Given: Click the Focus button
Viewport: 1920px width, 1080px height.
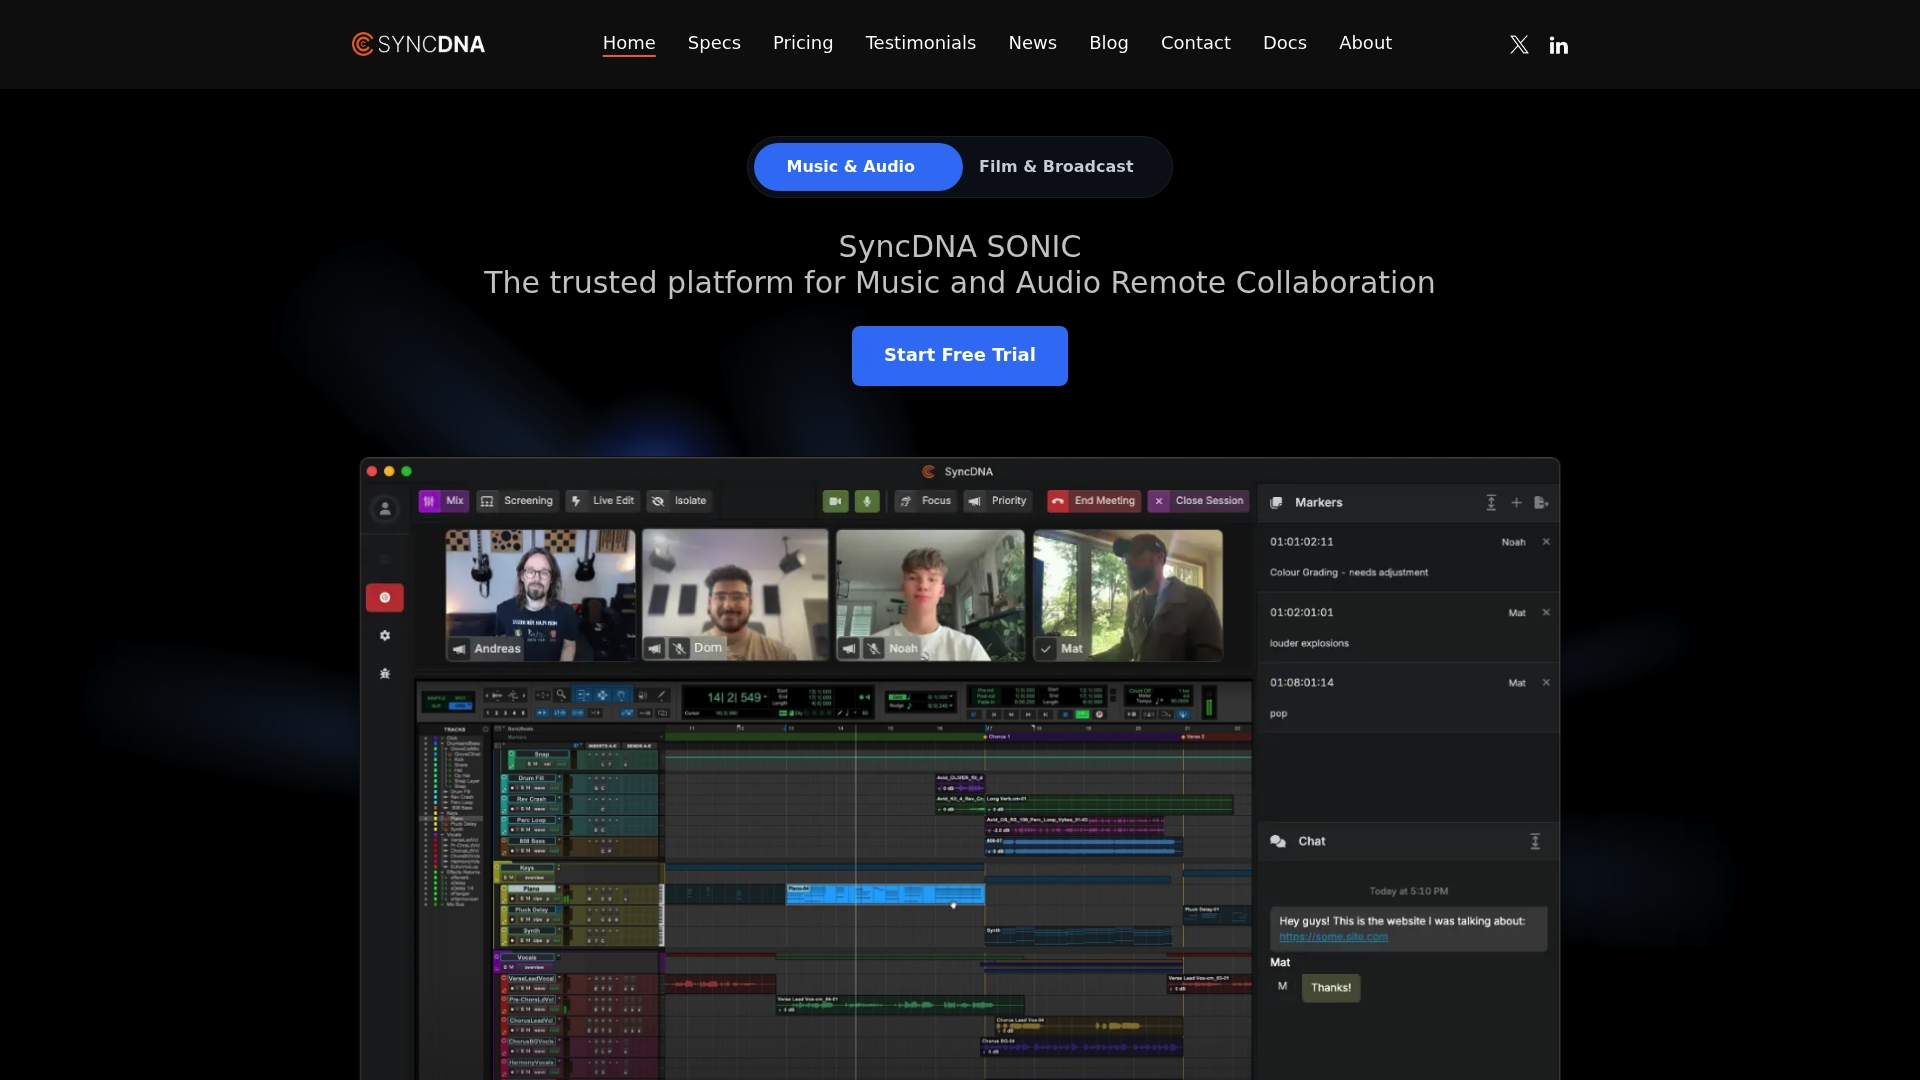Looking at the screenshot, I should point(925,501).
